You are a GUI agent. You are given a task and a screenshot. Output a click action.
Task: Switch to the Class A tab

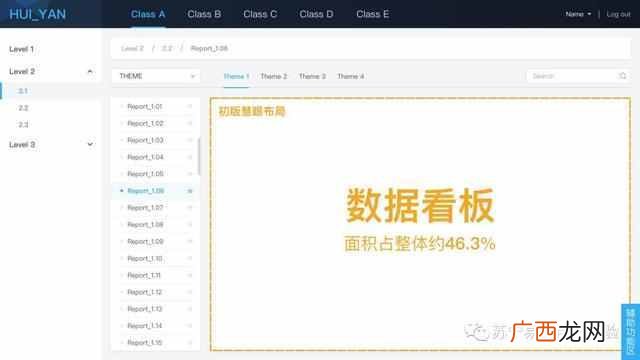148,14
